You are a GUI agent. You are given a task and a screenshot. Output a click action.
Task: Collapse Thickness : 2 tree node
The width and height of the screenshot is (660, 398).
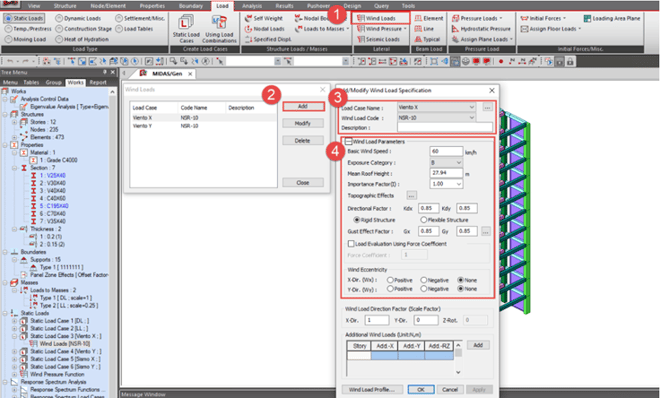(14, 229)
